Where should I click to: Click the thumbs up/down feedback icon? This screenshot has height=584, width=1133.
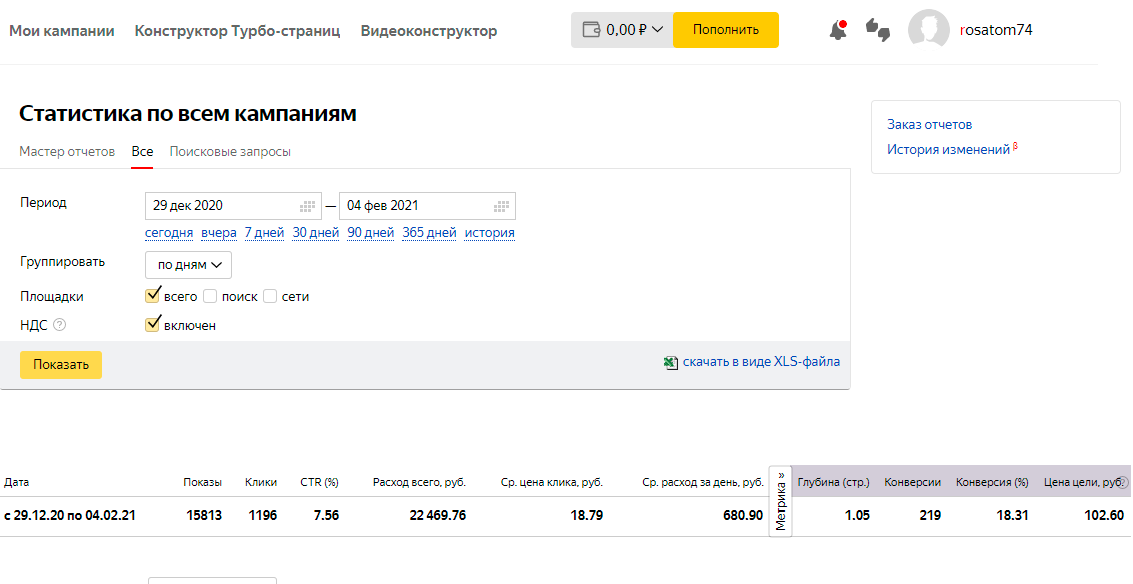pyautogui.click(x=878, y=30)
